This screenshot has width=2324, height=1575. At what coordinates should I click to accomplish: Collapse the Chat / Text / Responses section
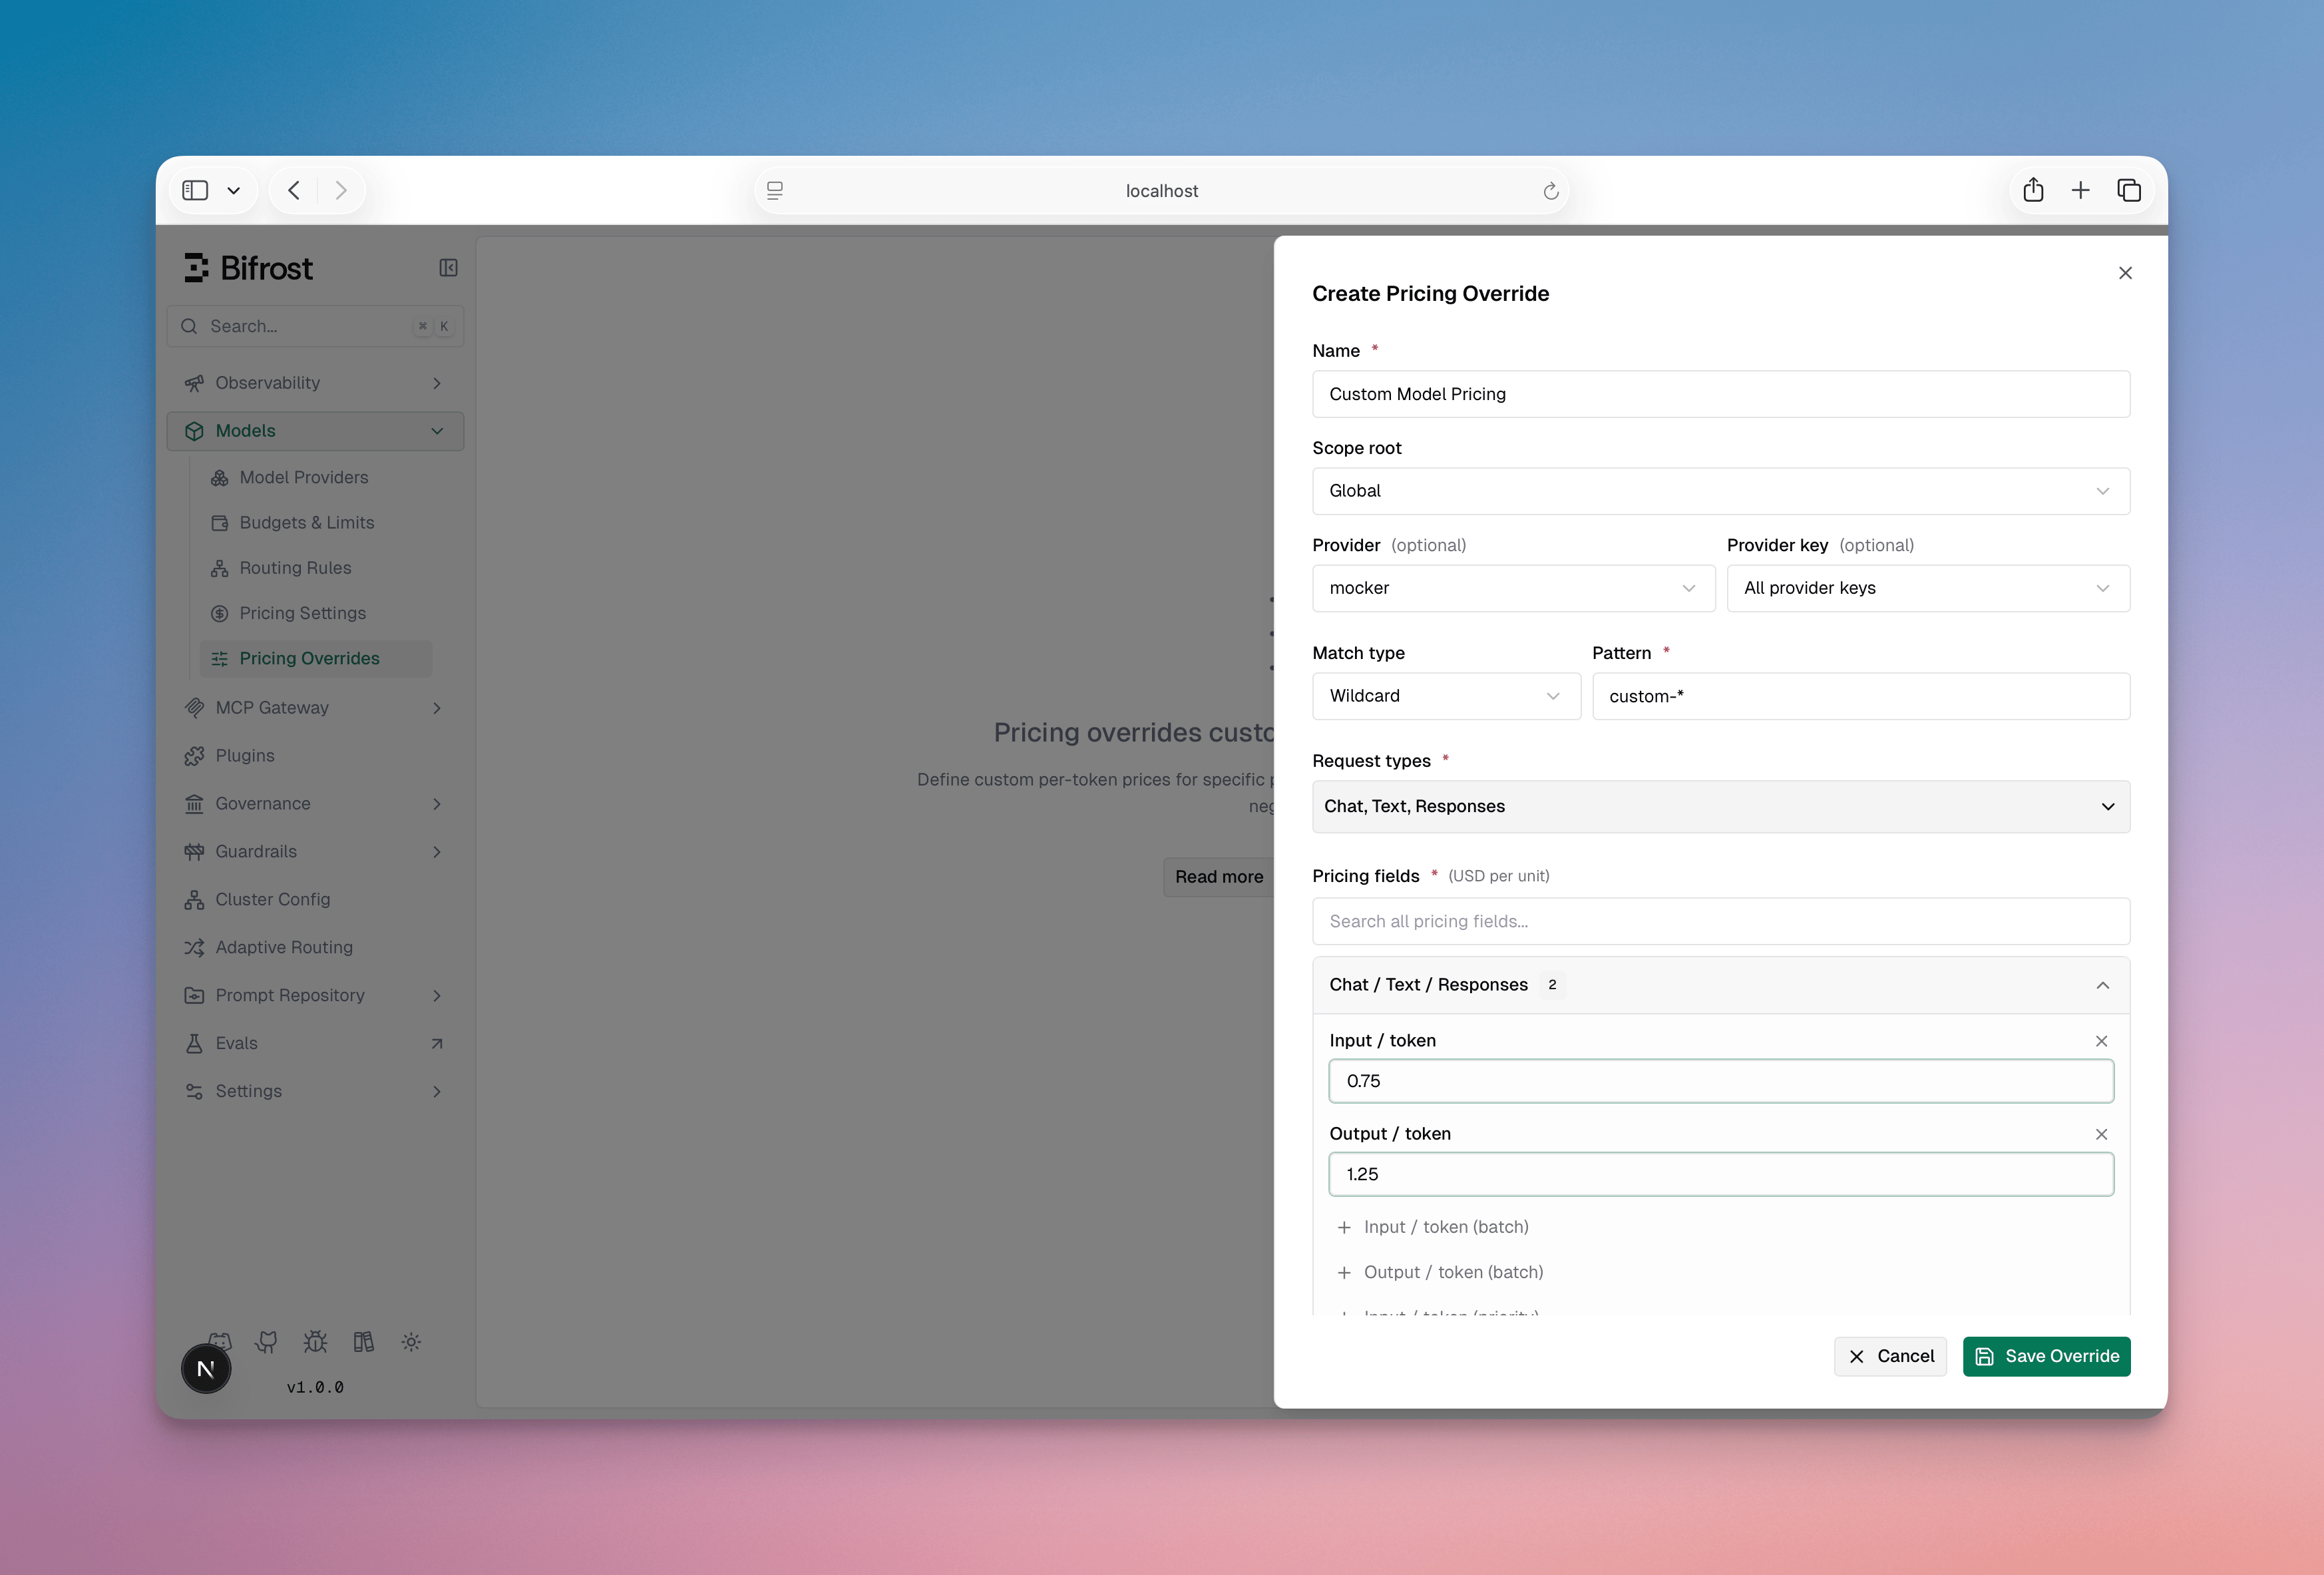[1721, 985]
